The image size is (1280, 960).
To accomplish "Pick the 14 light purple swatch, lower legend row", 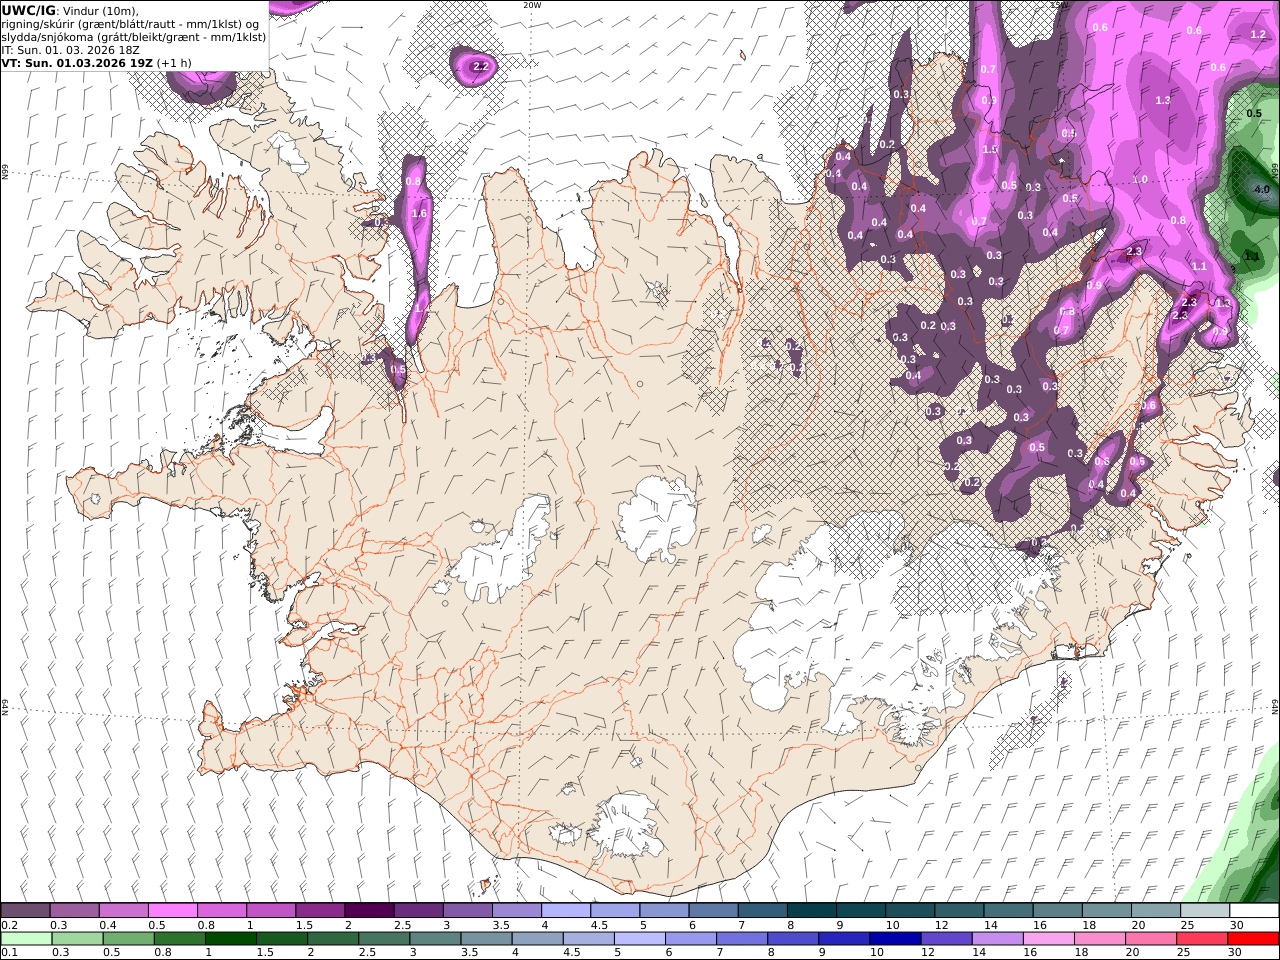I will (x=997, y=939).
